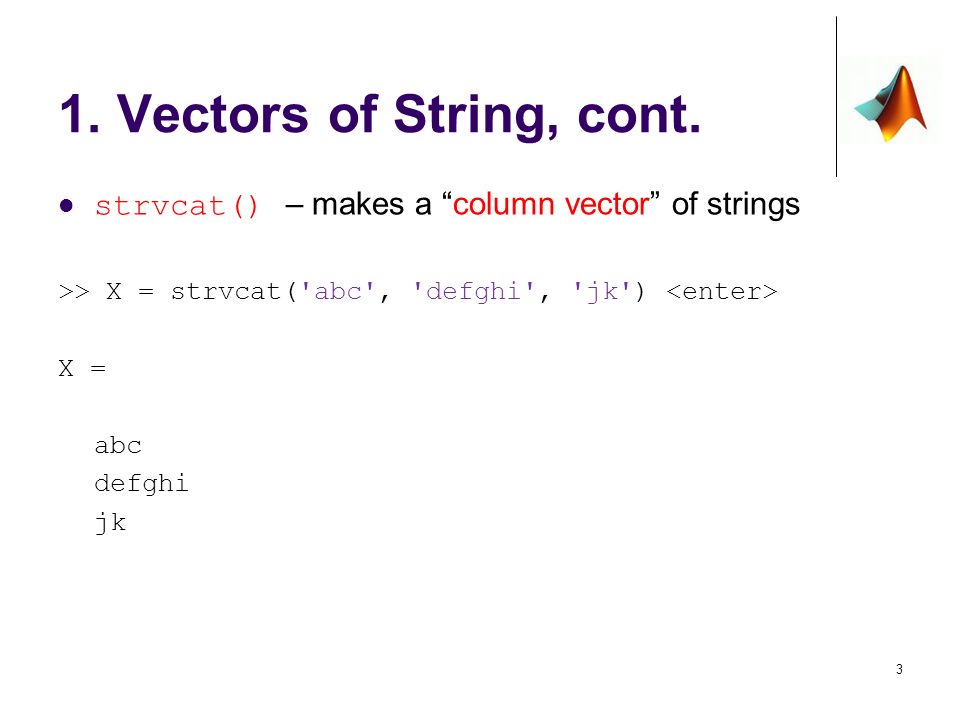
Task: Click the slide page number 3
Action: click(x=899, y=669)
